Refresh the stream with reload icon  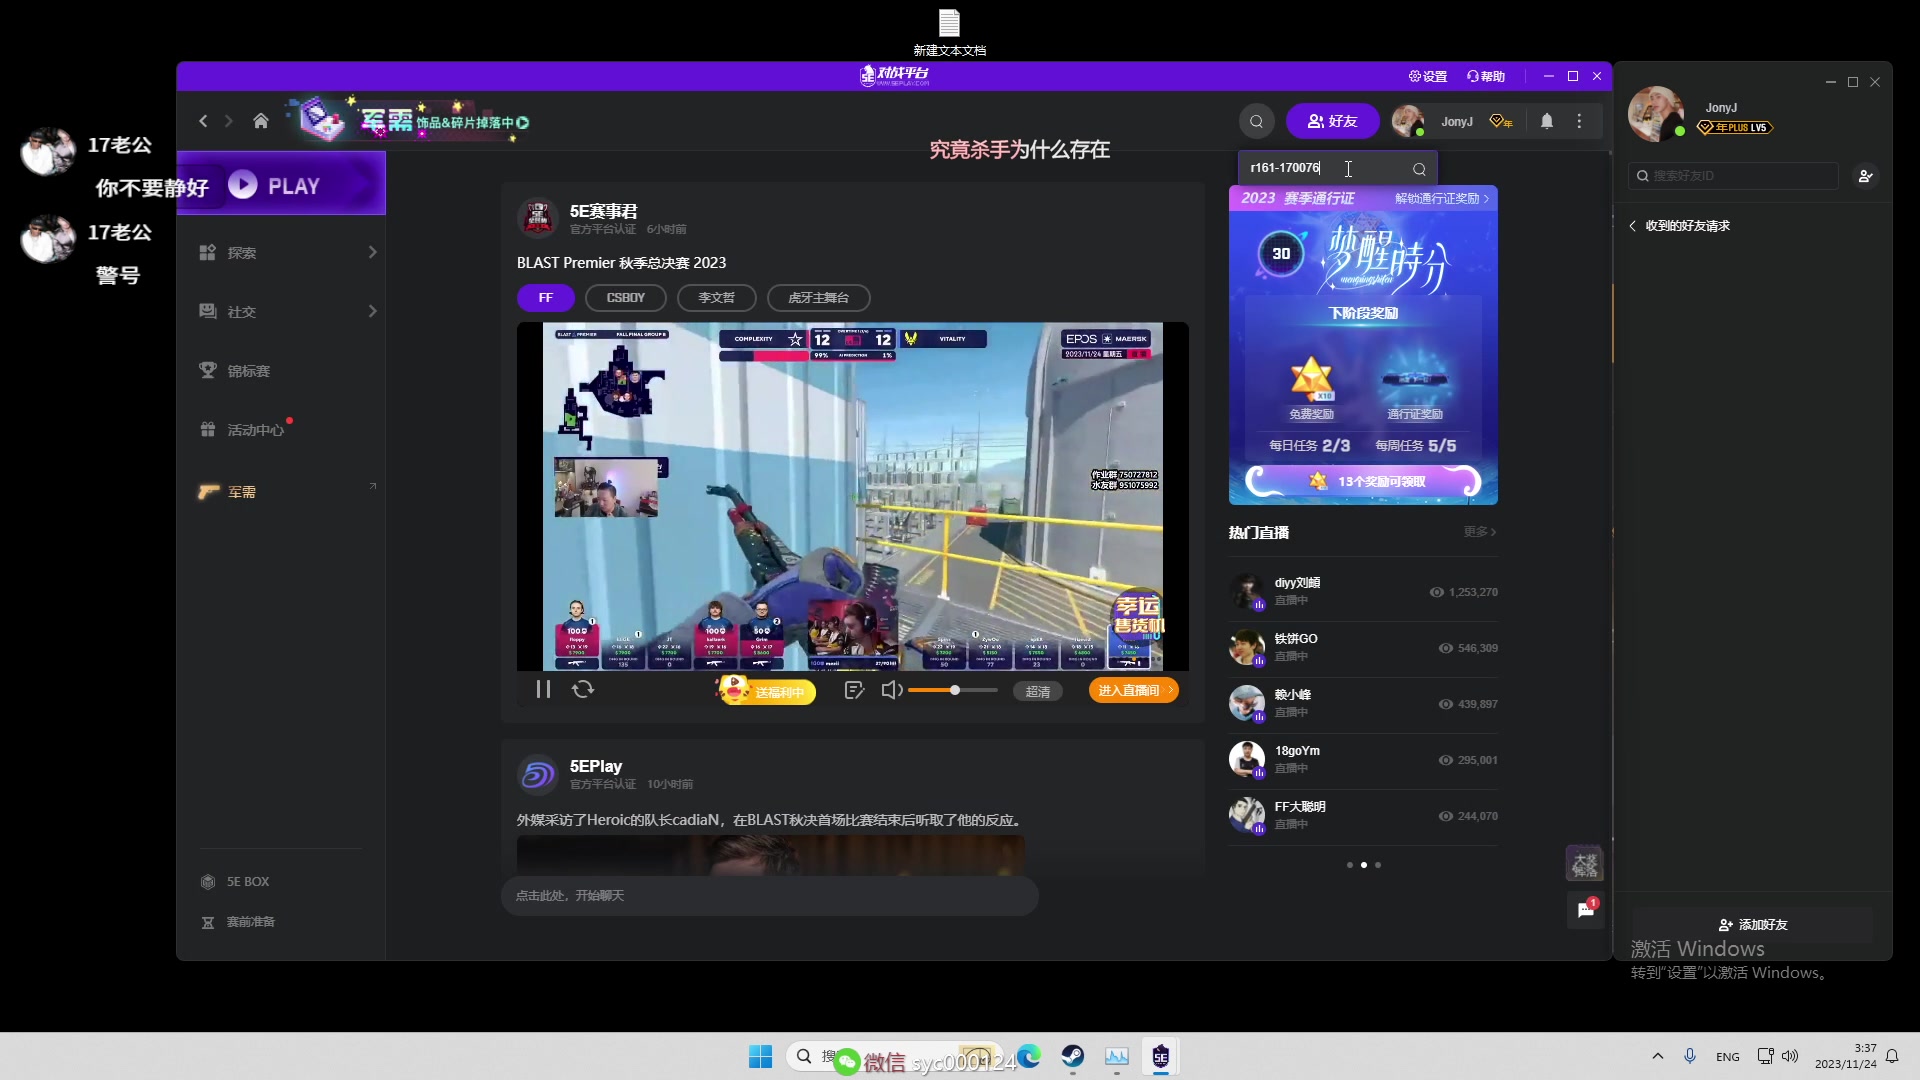[583, 689]
